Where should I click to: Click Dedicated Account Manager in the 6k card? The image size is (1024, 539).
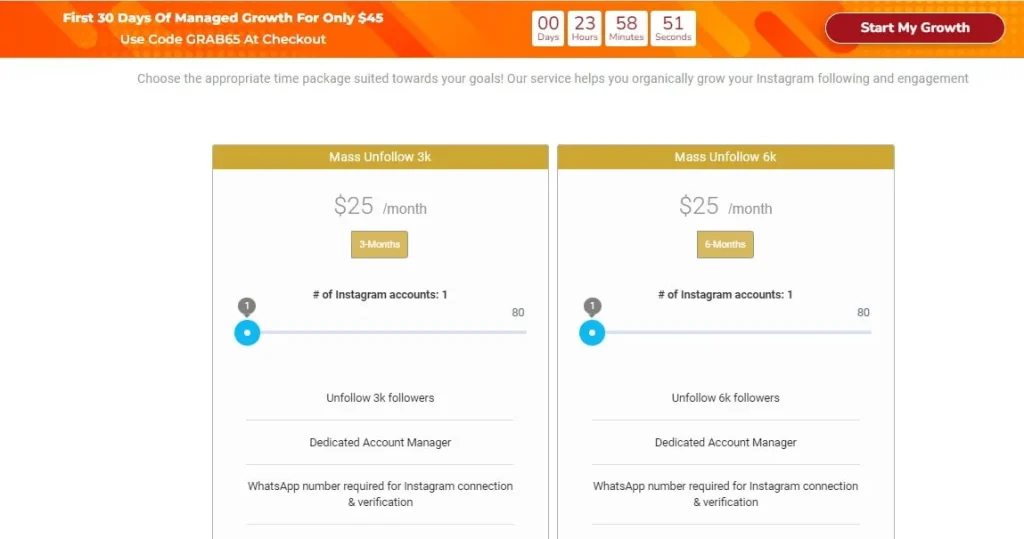(725, 442)
